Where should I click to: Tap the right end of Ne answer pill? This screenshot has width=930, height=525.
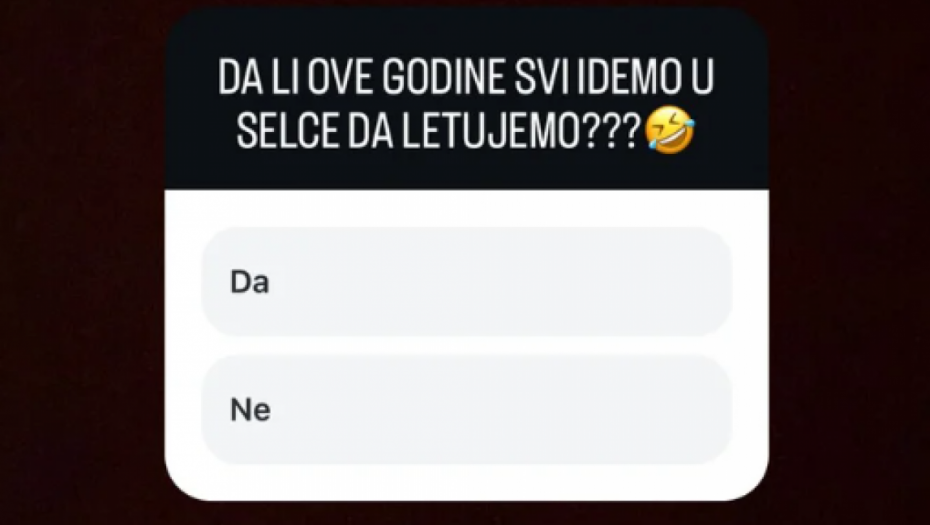700,409
